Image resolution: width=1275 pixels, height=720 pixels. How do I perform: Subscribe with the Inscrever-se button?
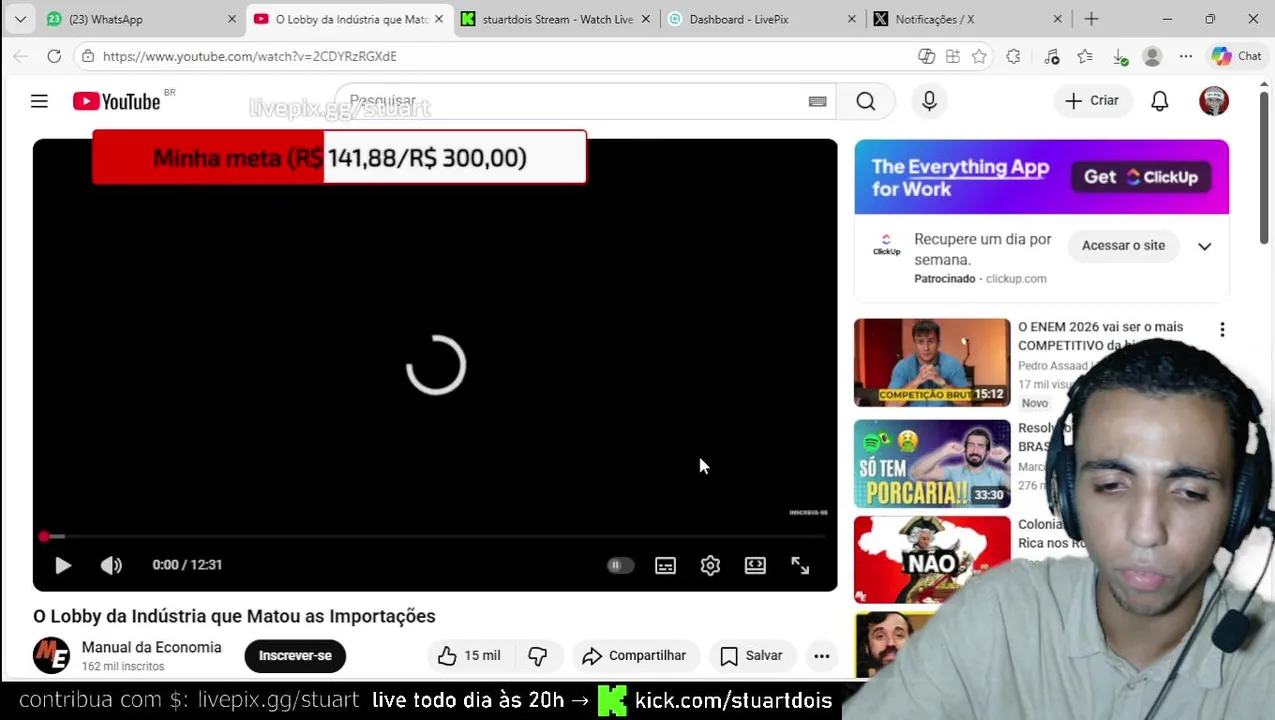(x=295, y=655)
